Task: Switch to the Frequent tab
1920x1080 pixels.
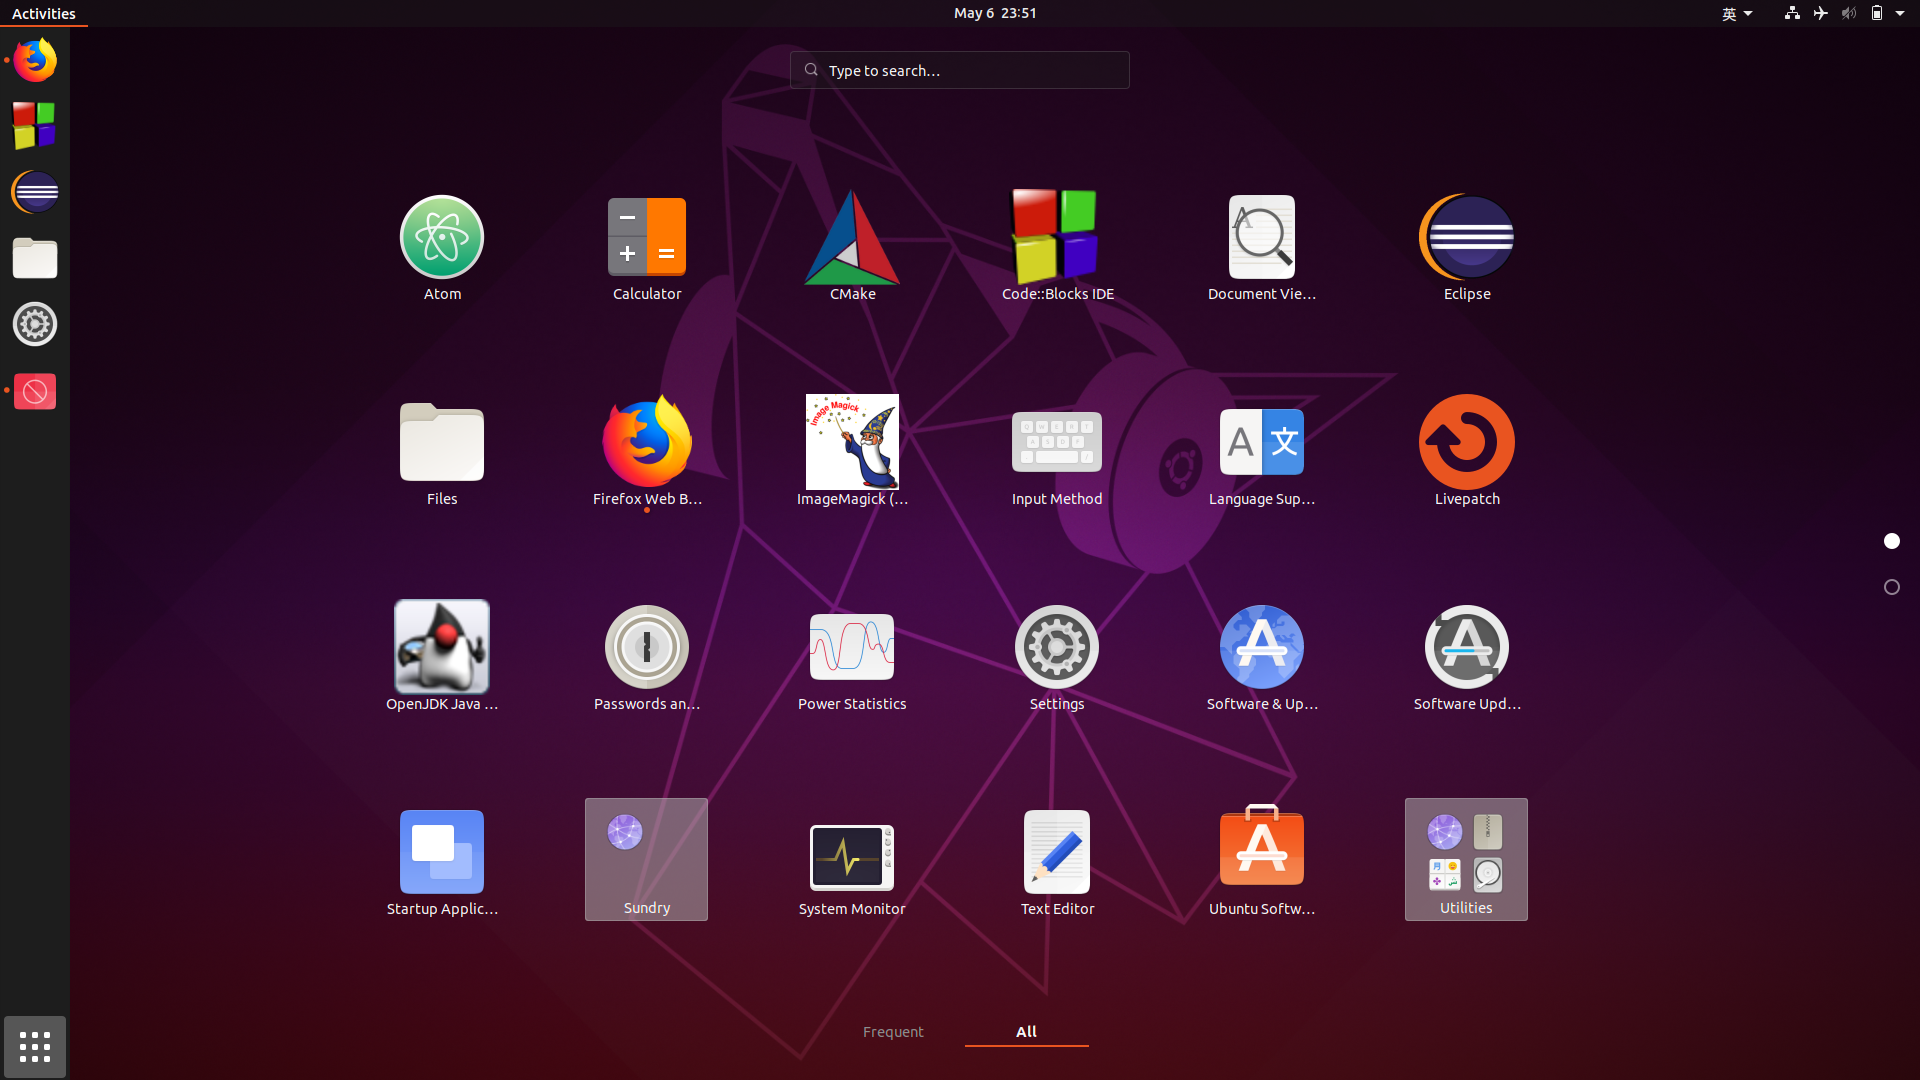Action: 893,1032
